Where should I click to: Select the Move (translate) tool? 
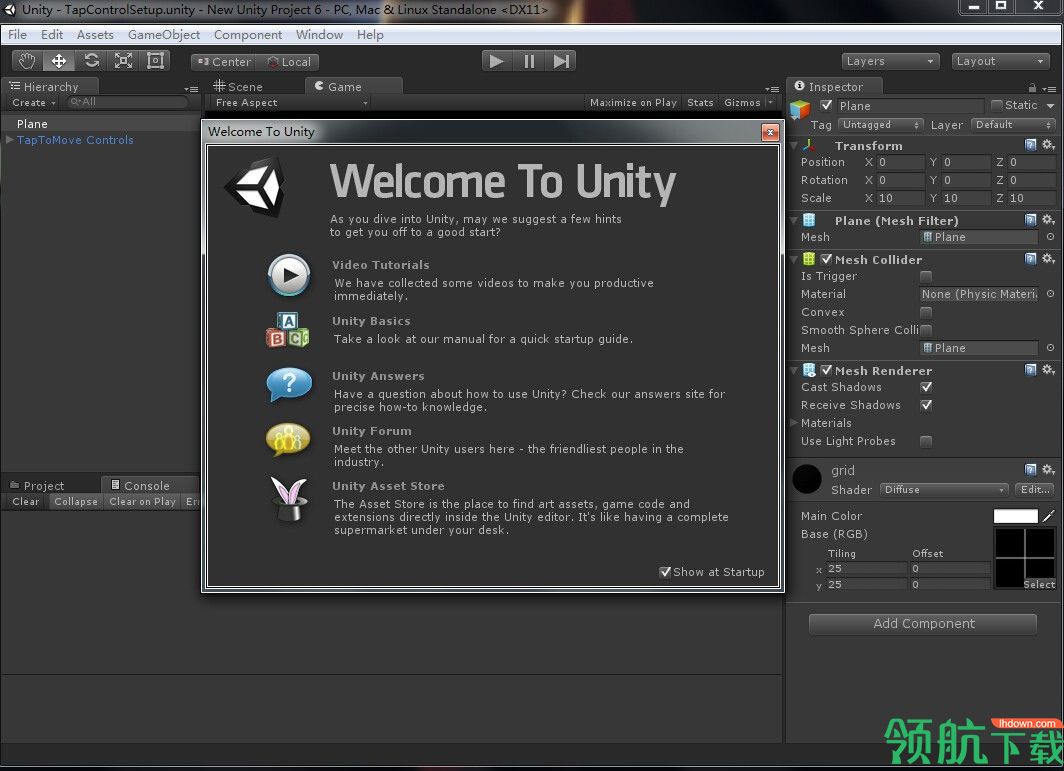pos(59,61)
